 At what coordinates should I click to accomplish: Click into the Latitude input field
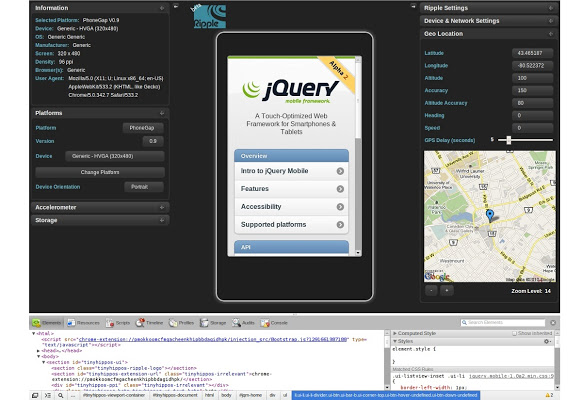(x=532, y=53)
